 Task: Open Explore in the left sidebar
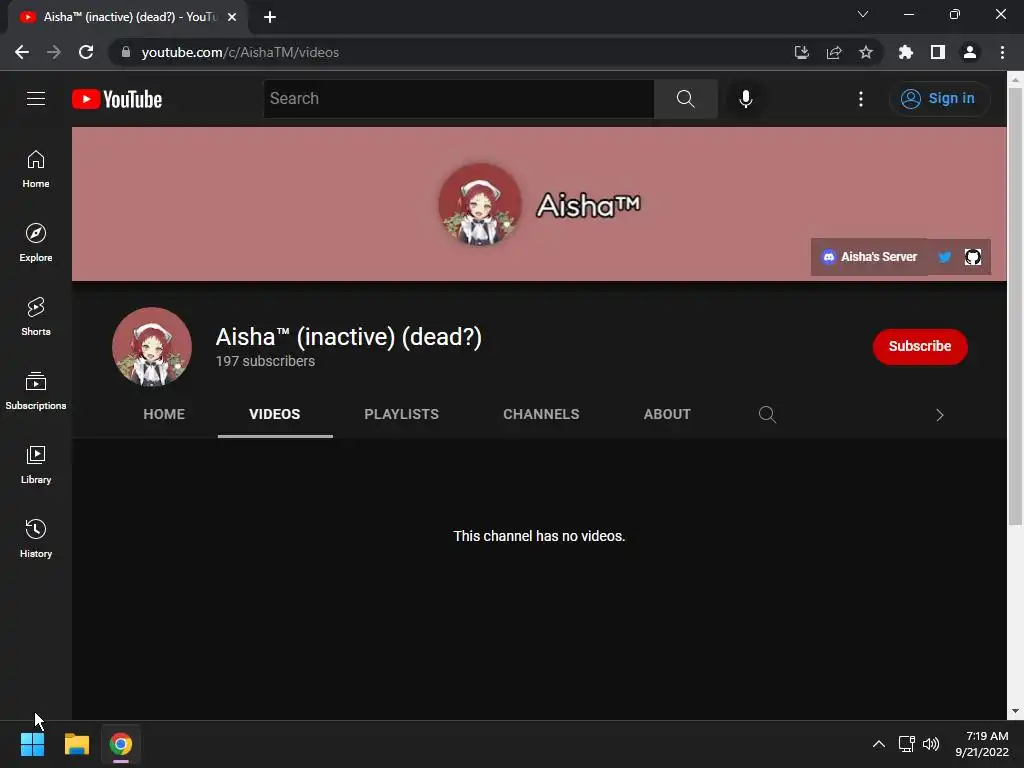[x=36, y=243]
